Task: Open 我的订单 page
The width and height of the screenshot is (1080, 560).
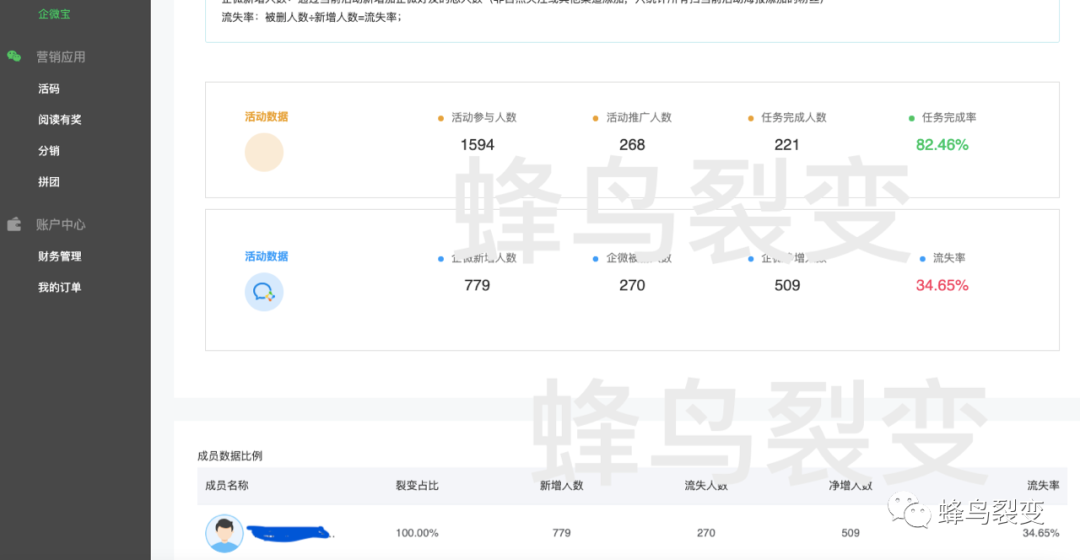Action: [59, 287]
